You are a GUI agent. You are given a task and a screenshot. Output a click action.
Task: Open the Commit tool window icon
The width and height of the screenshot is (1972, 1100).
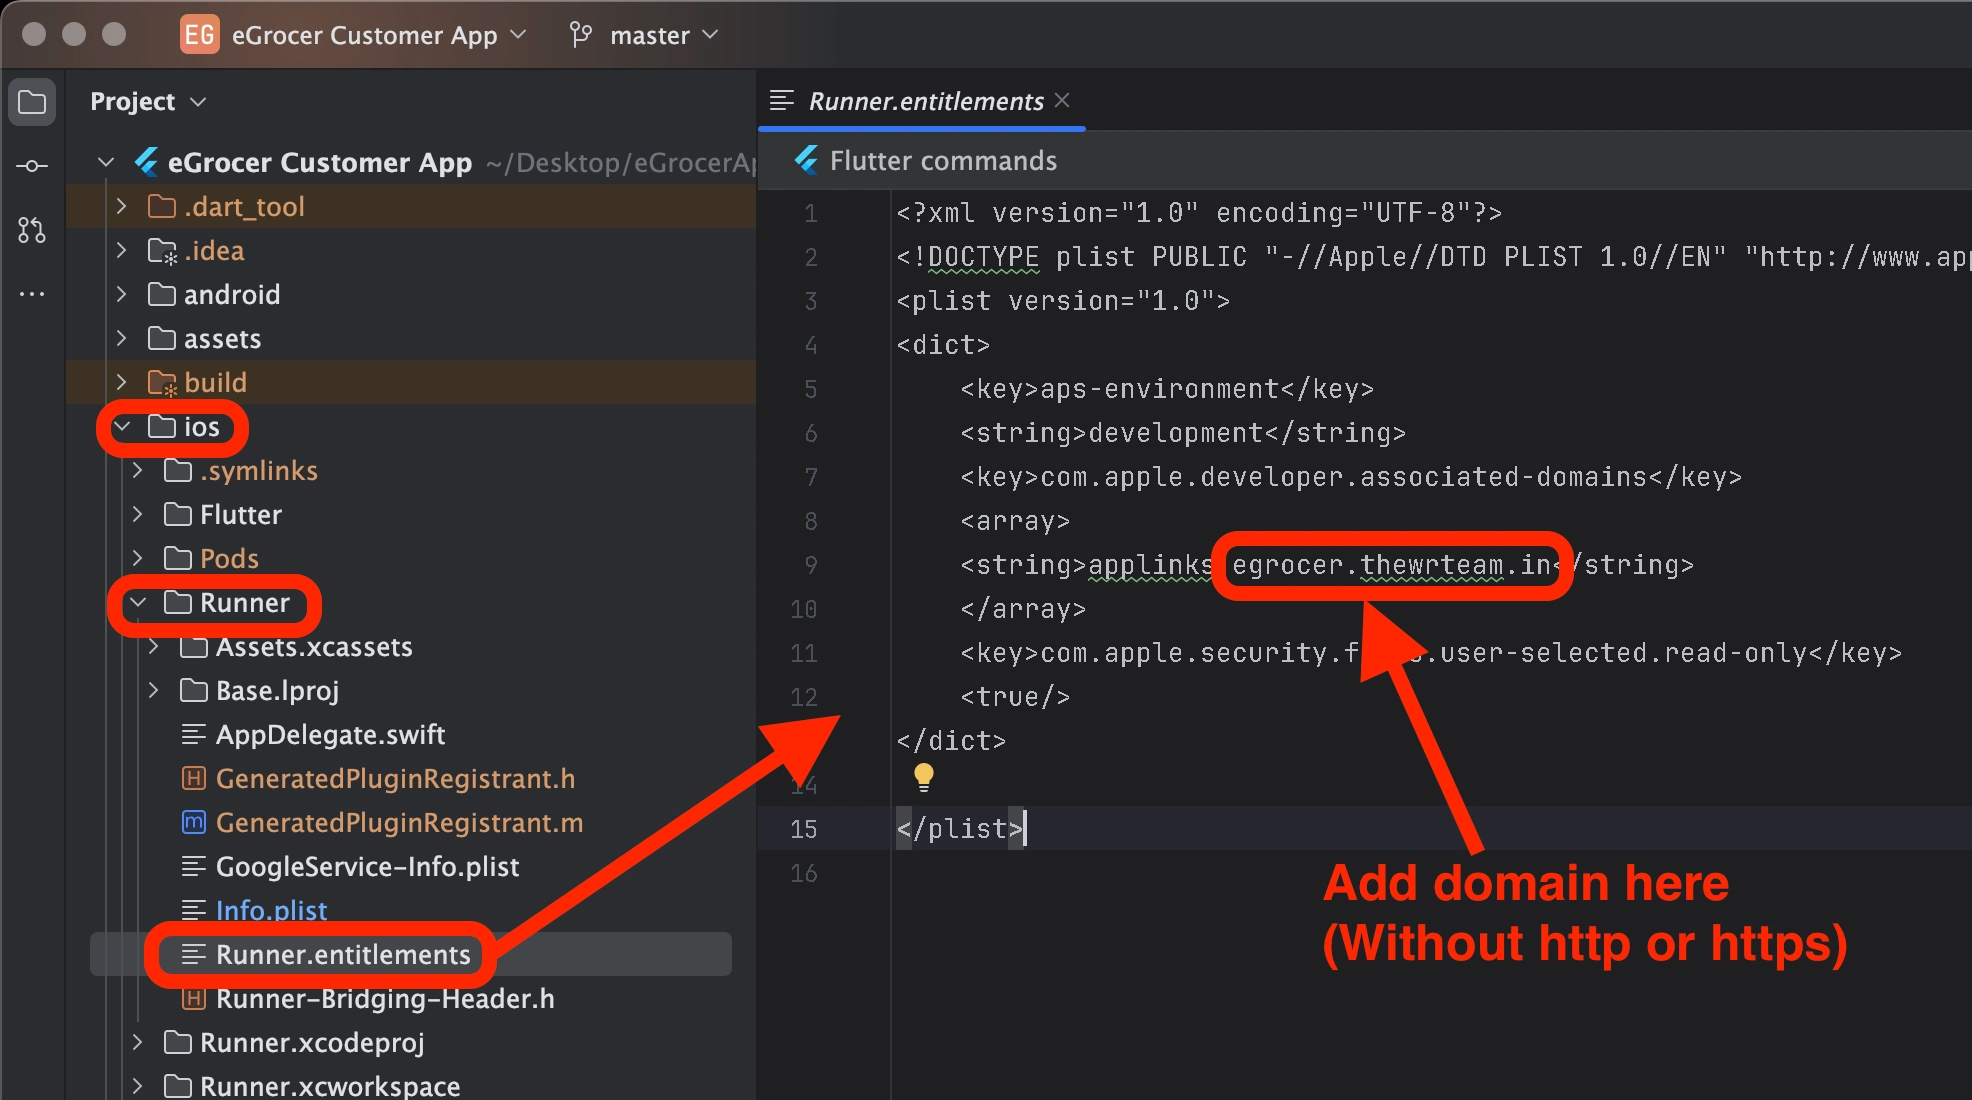point(32,166)
